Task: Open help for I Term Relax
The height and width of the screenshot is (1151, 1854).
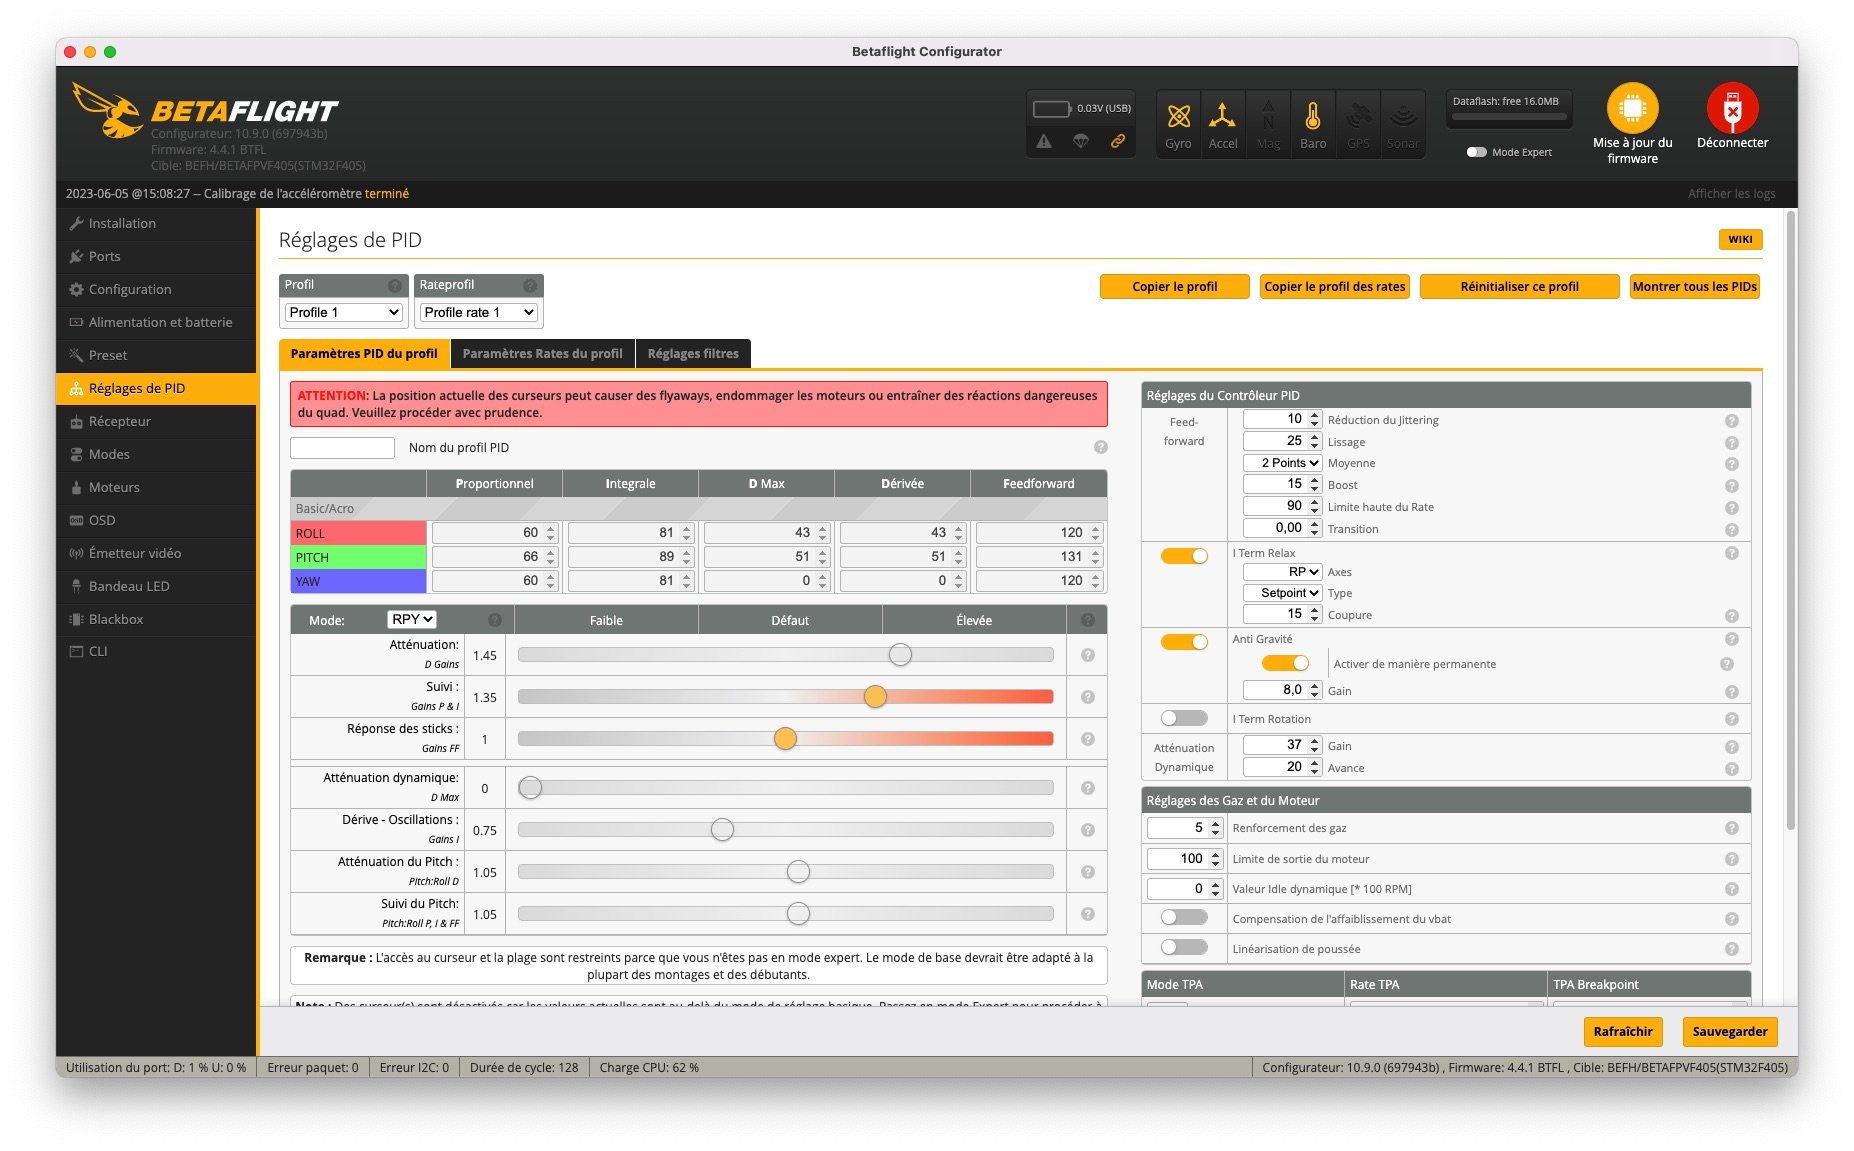Action: (x=1731, y=553)
